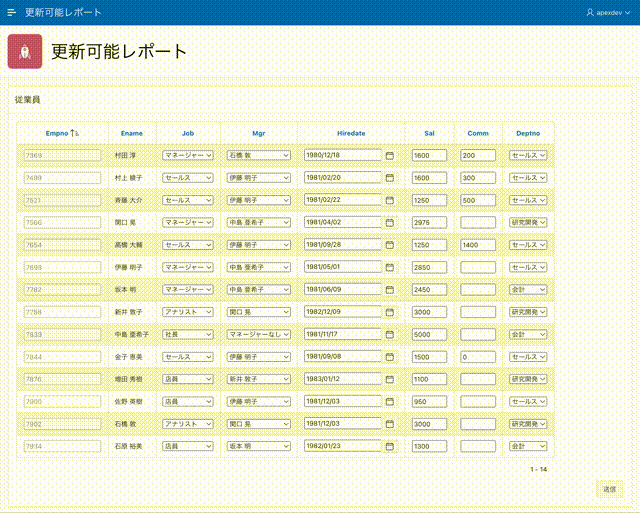Open the hamburger navigation menu
The image size is (640, 513).
click(11, 12)
